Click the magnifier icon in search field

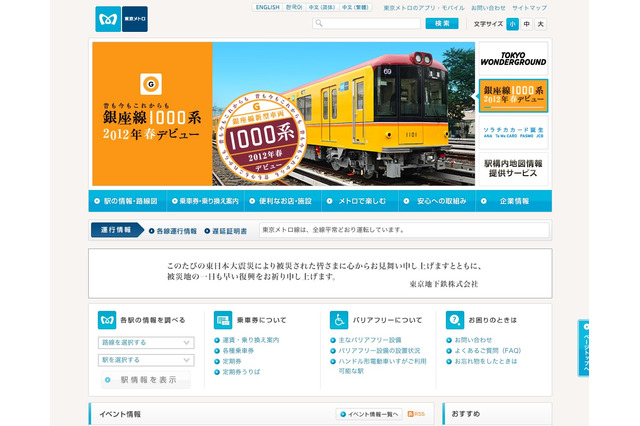[x=319, y=23]
